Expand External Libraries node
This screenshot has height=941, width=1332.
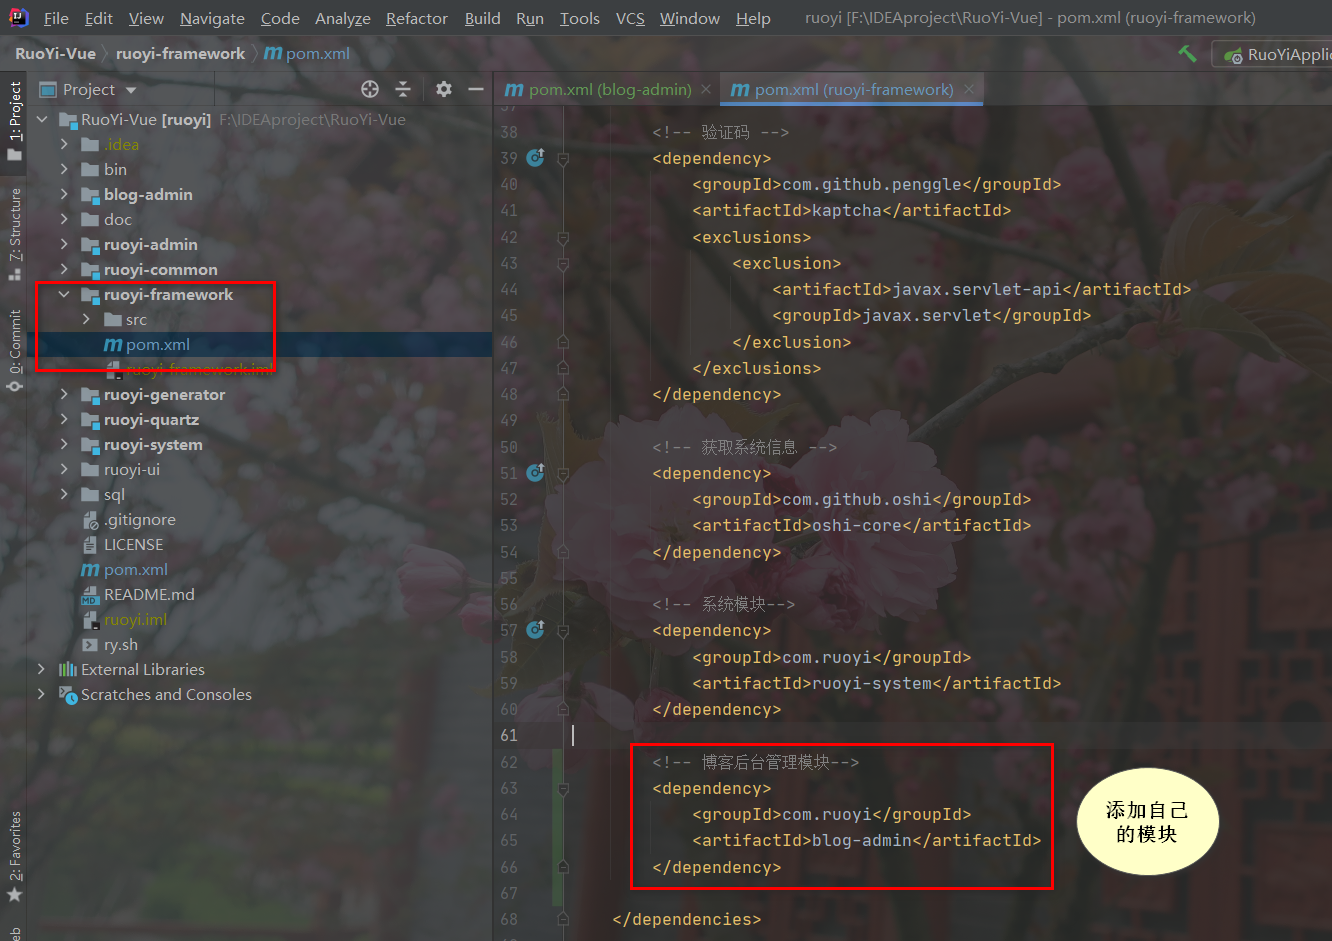click(x=41, y=670)
